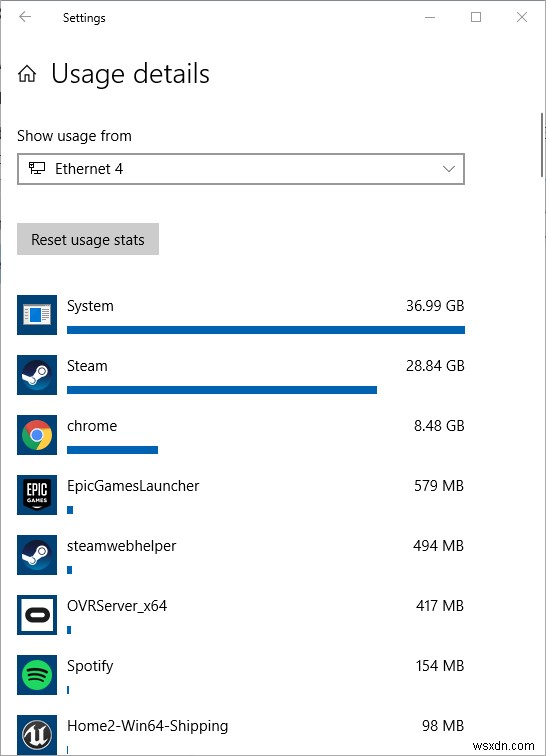Click the Usage details heading
546x756 pixels.
[x=130, y=74]
